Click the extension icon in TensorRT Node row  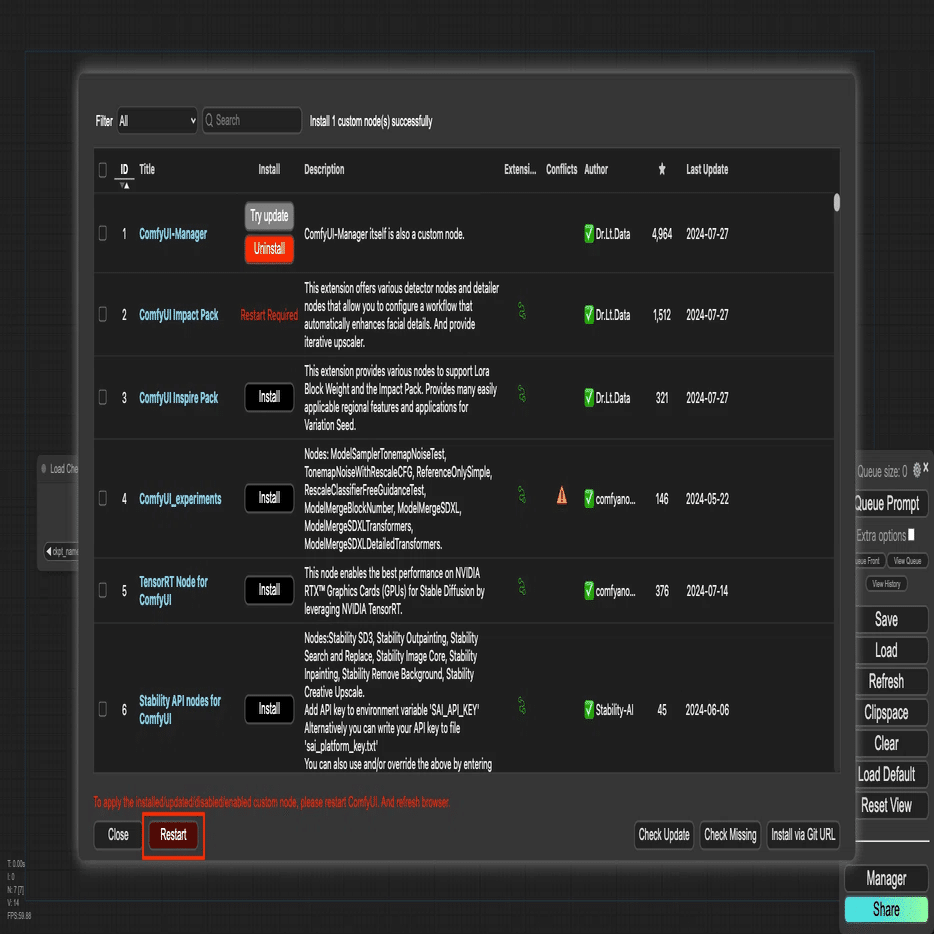521,587
